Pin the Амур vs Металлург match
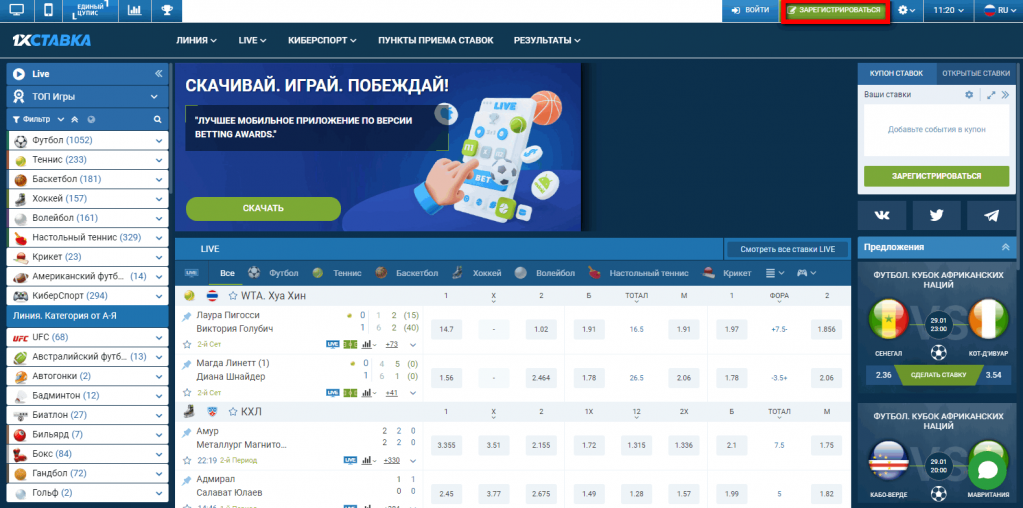This screenshot has width=1023, height=508. 187,432
